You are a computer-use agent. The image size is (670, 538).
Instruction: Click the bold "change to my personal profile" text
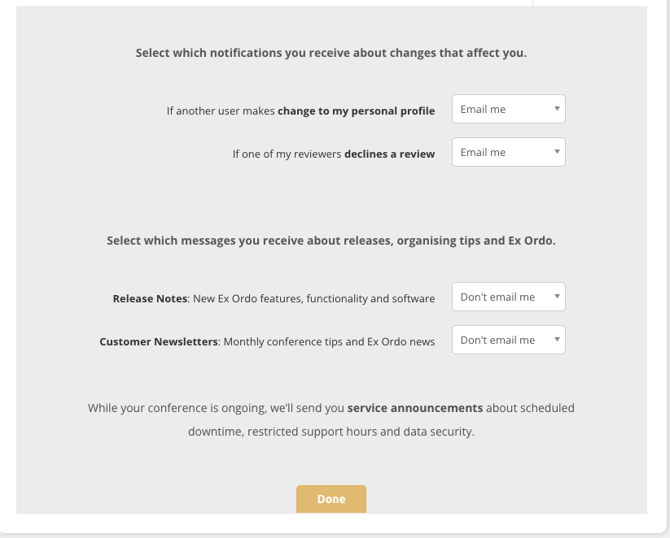pos(356,111)
